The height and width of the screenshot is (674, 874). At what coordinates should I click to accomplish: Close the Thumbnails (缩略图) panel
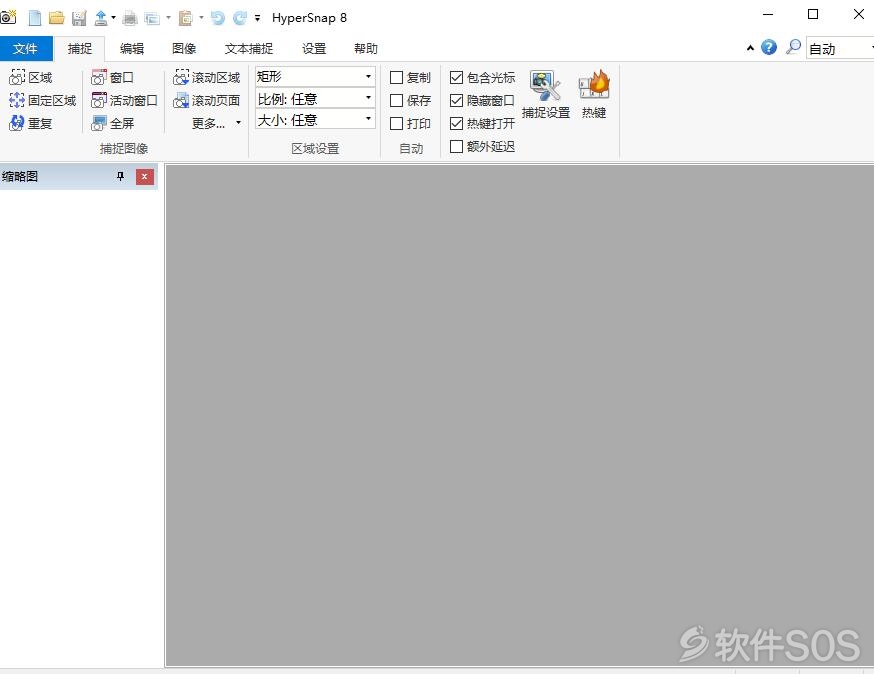tap(144, 177)
